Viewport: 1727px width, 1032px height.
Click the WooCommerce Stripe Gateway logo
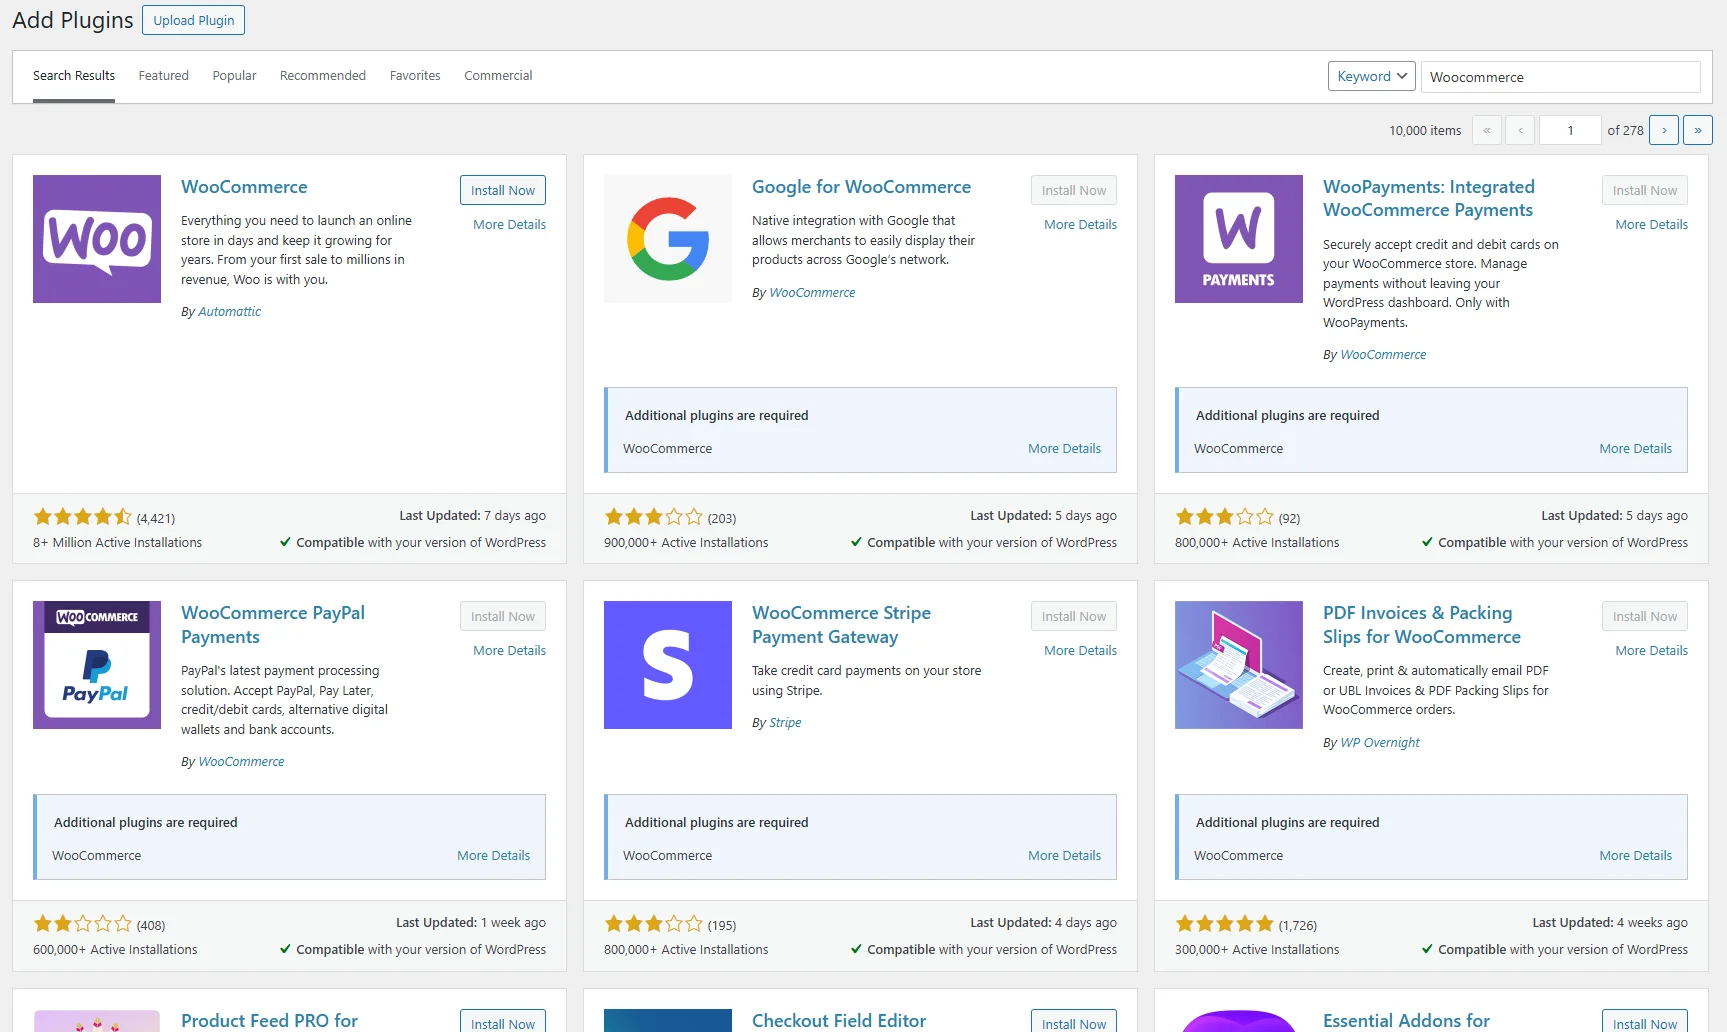[668, 665]
